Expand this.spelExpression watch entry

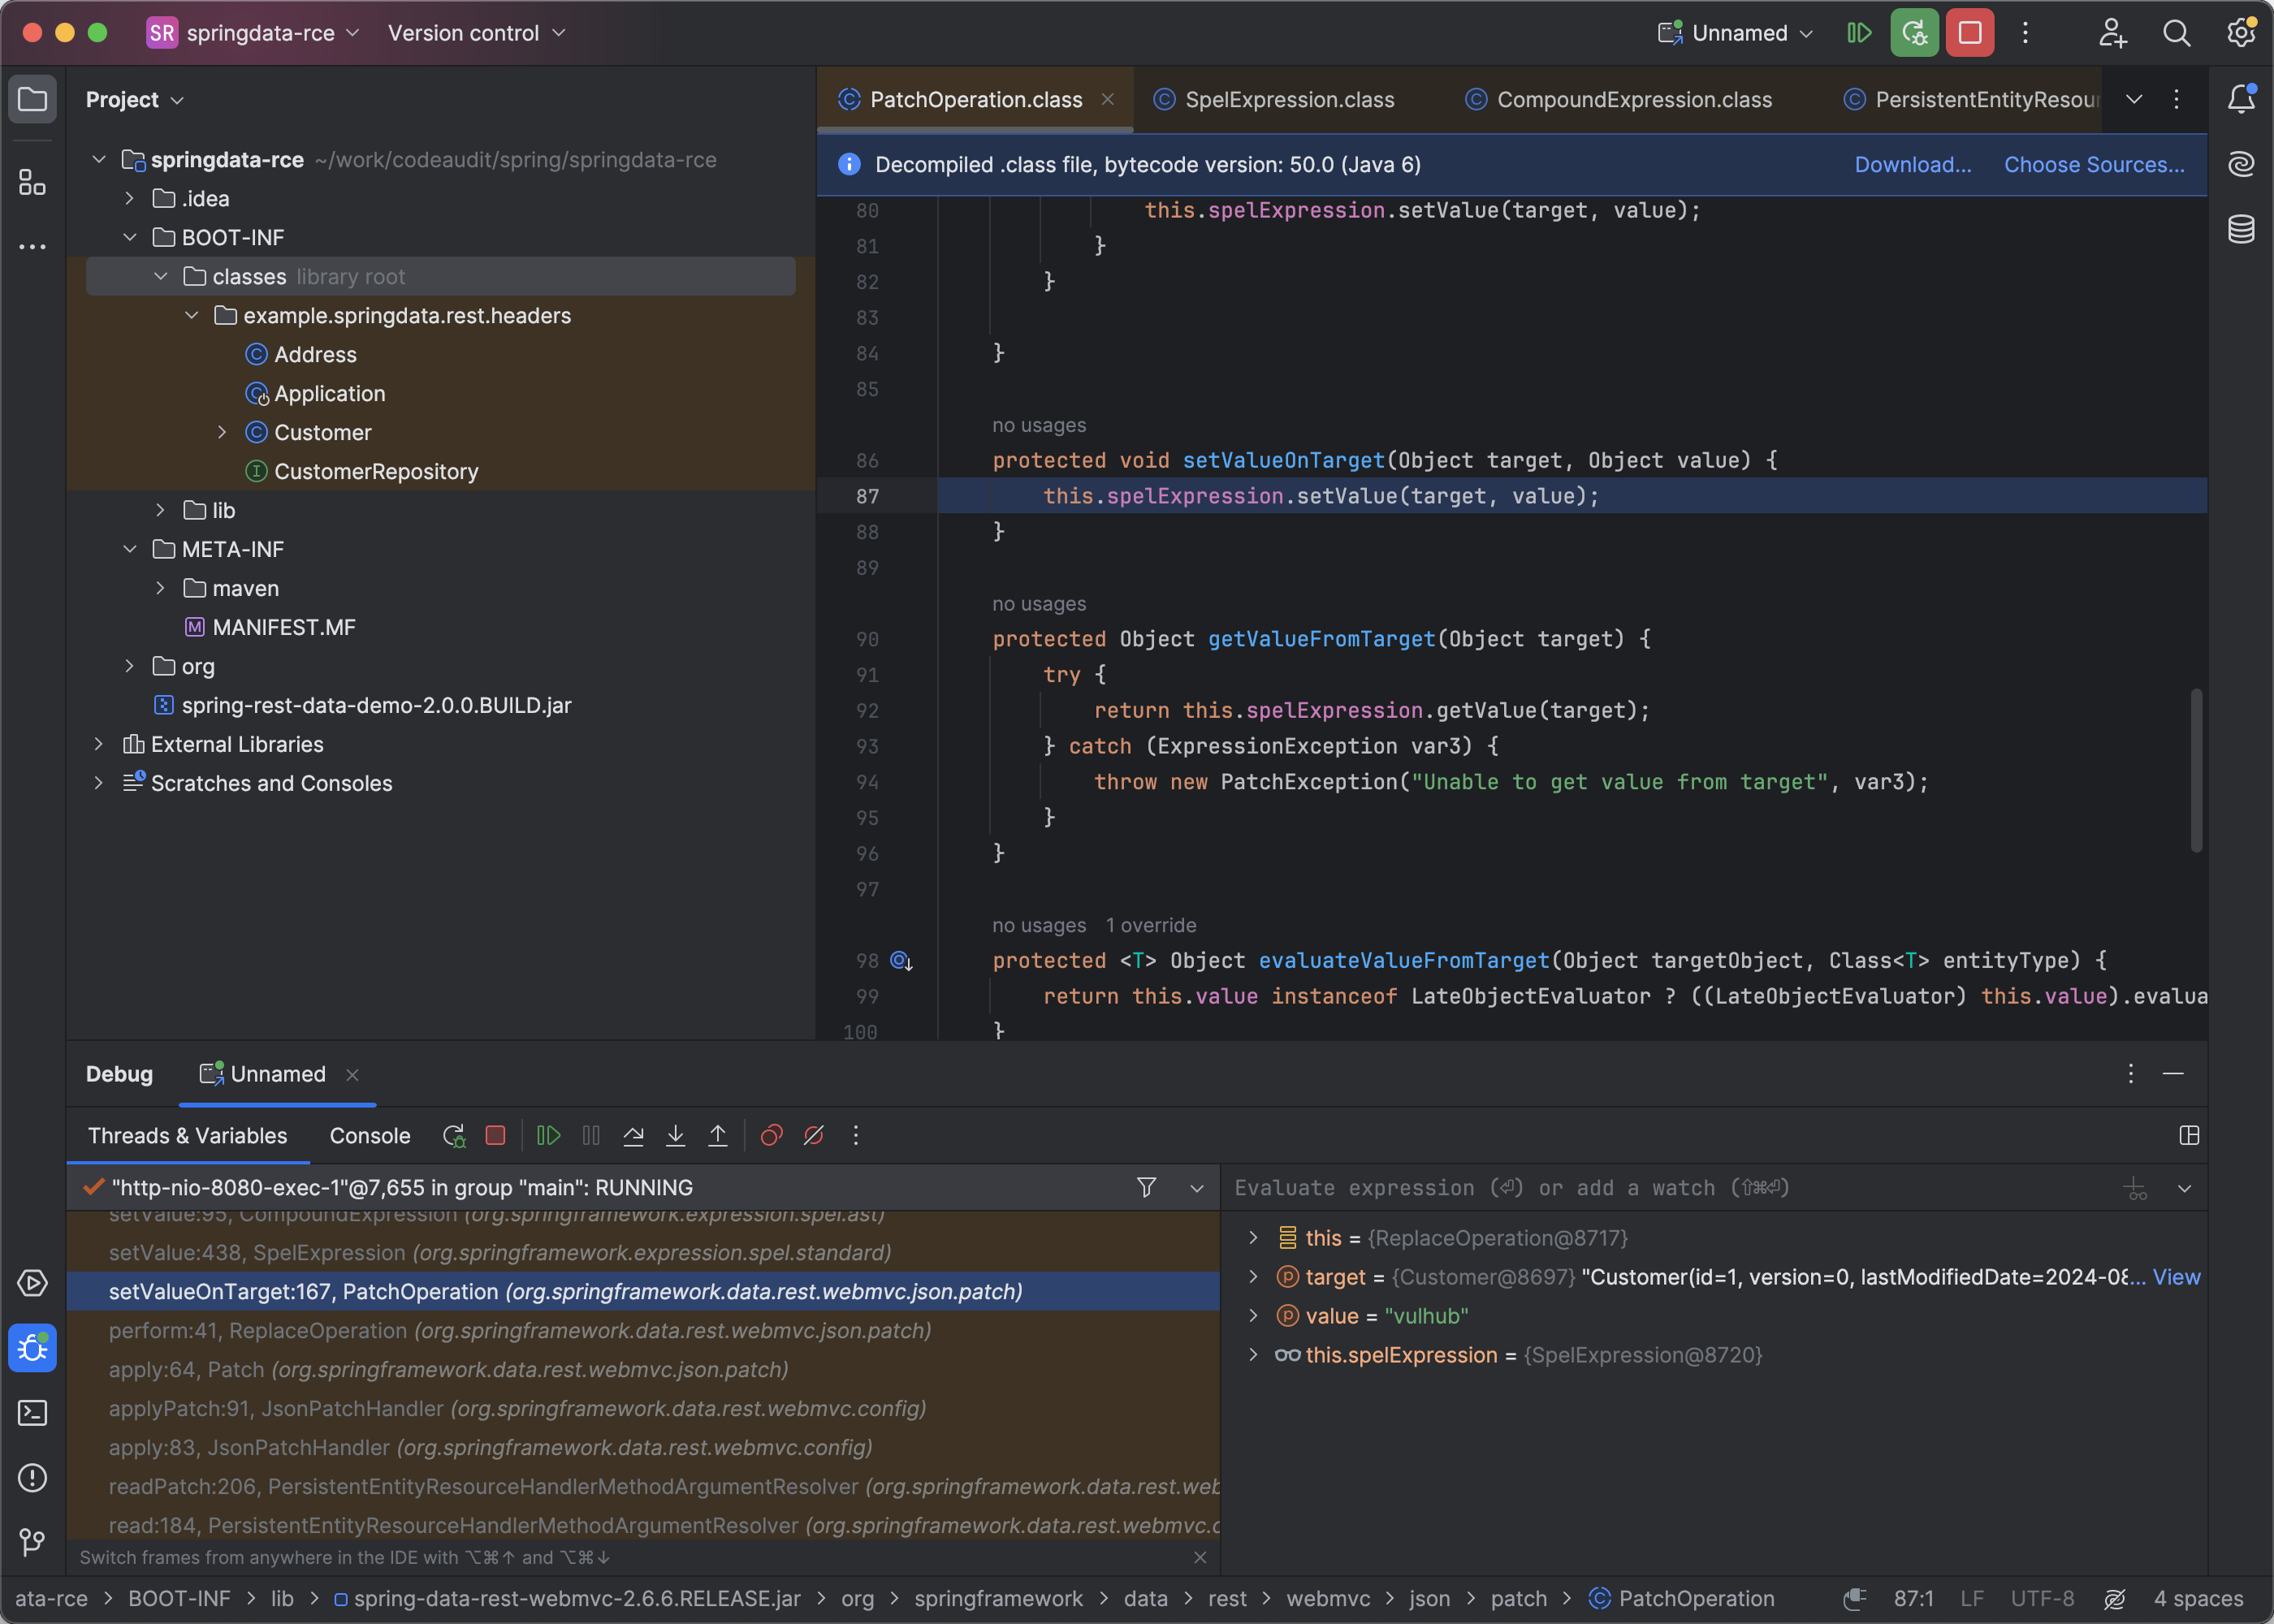(x=1253, y=1355)
